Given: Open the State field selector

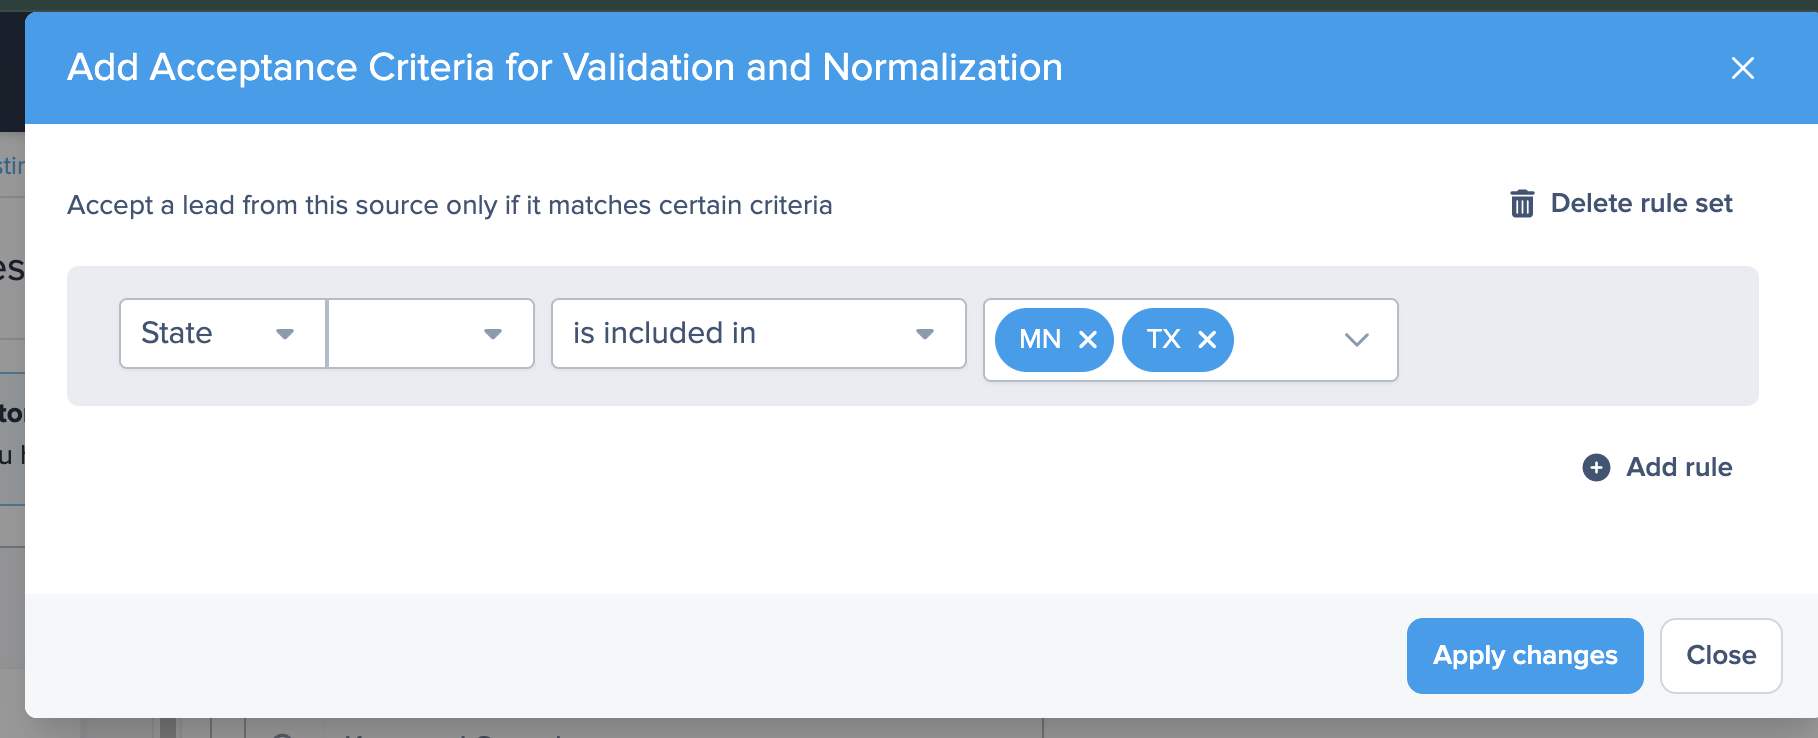Looking at the screenshot, I should coord(200,334).
